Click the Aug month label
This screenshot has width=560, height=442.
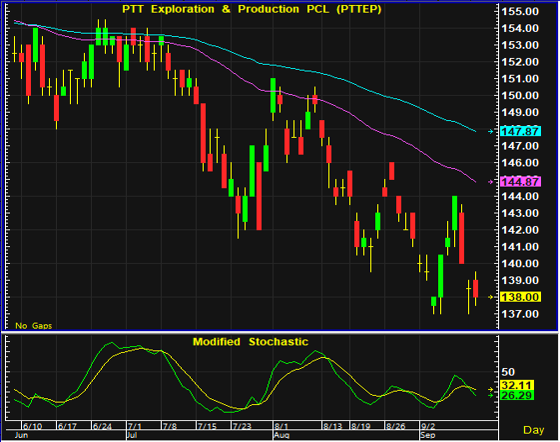click(x=281, y=435)
